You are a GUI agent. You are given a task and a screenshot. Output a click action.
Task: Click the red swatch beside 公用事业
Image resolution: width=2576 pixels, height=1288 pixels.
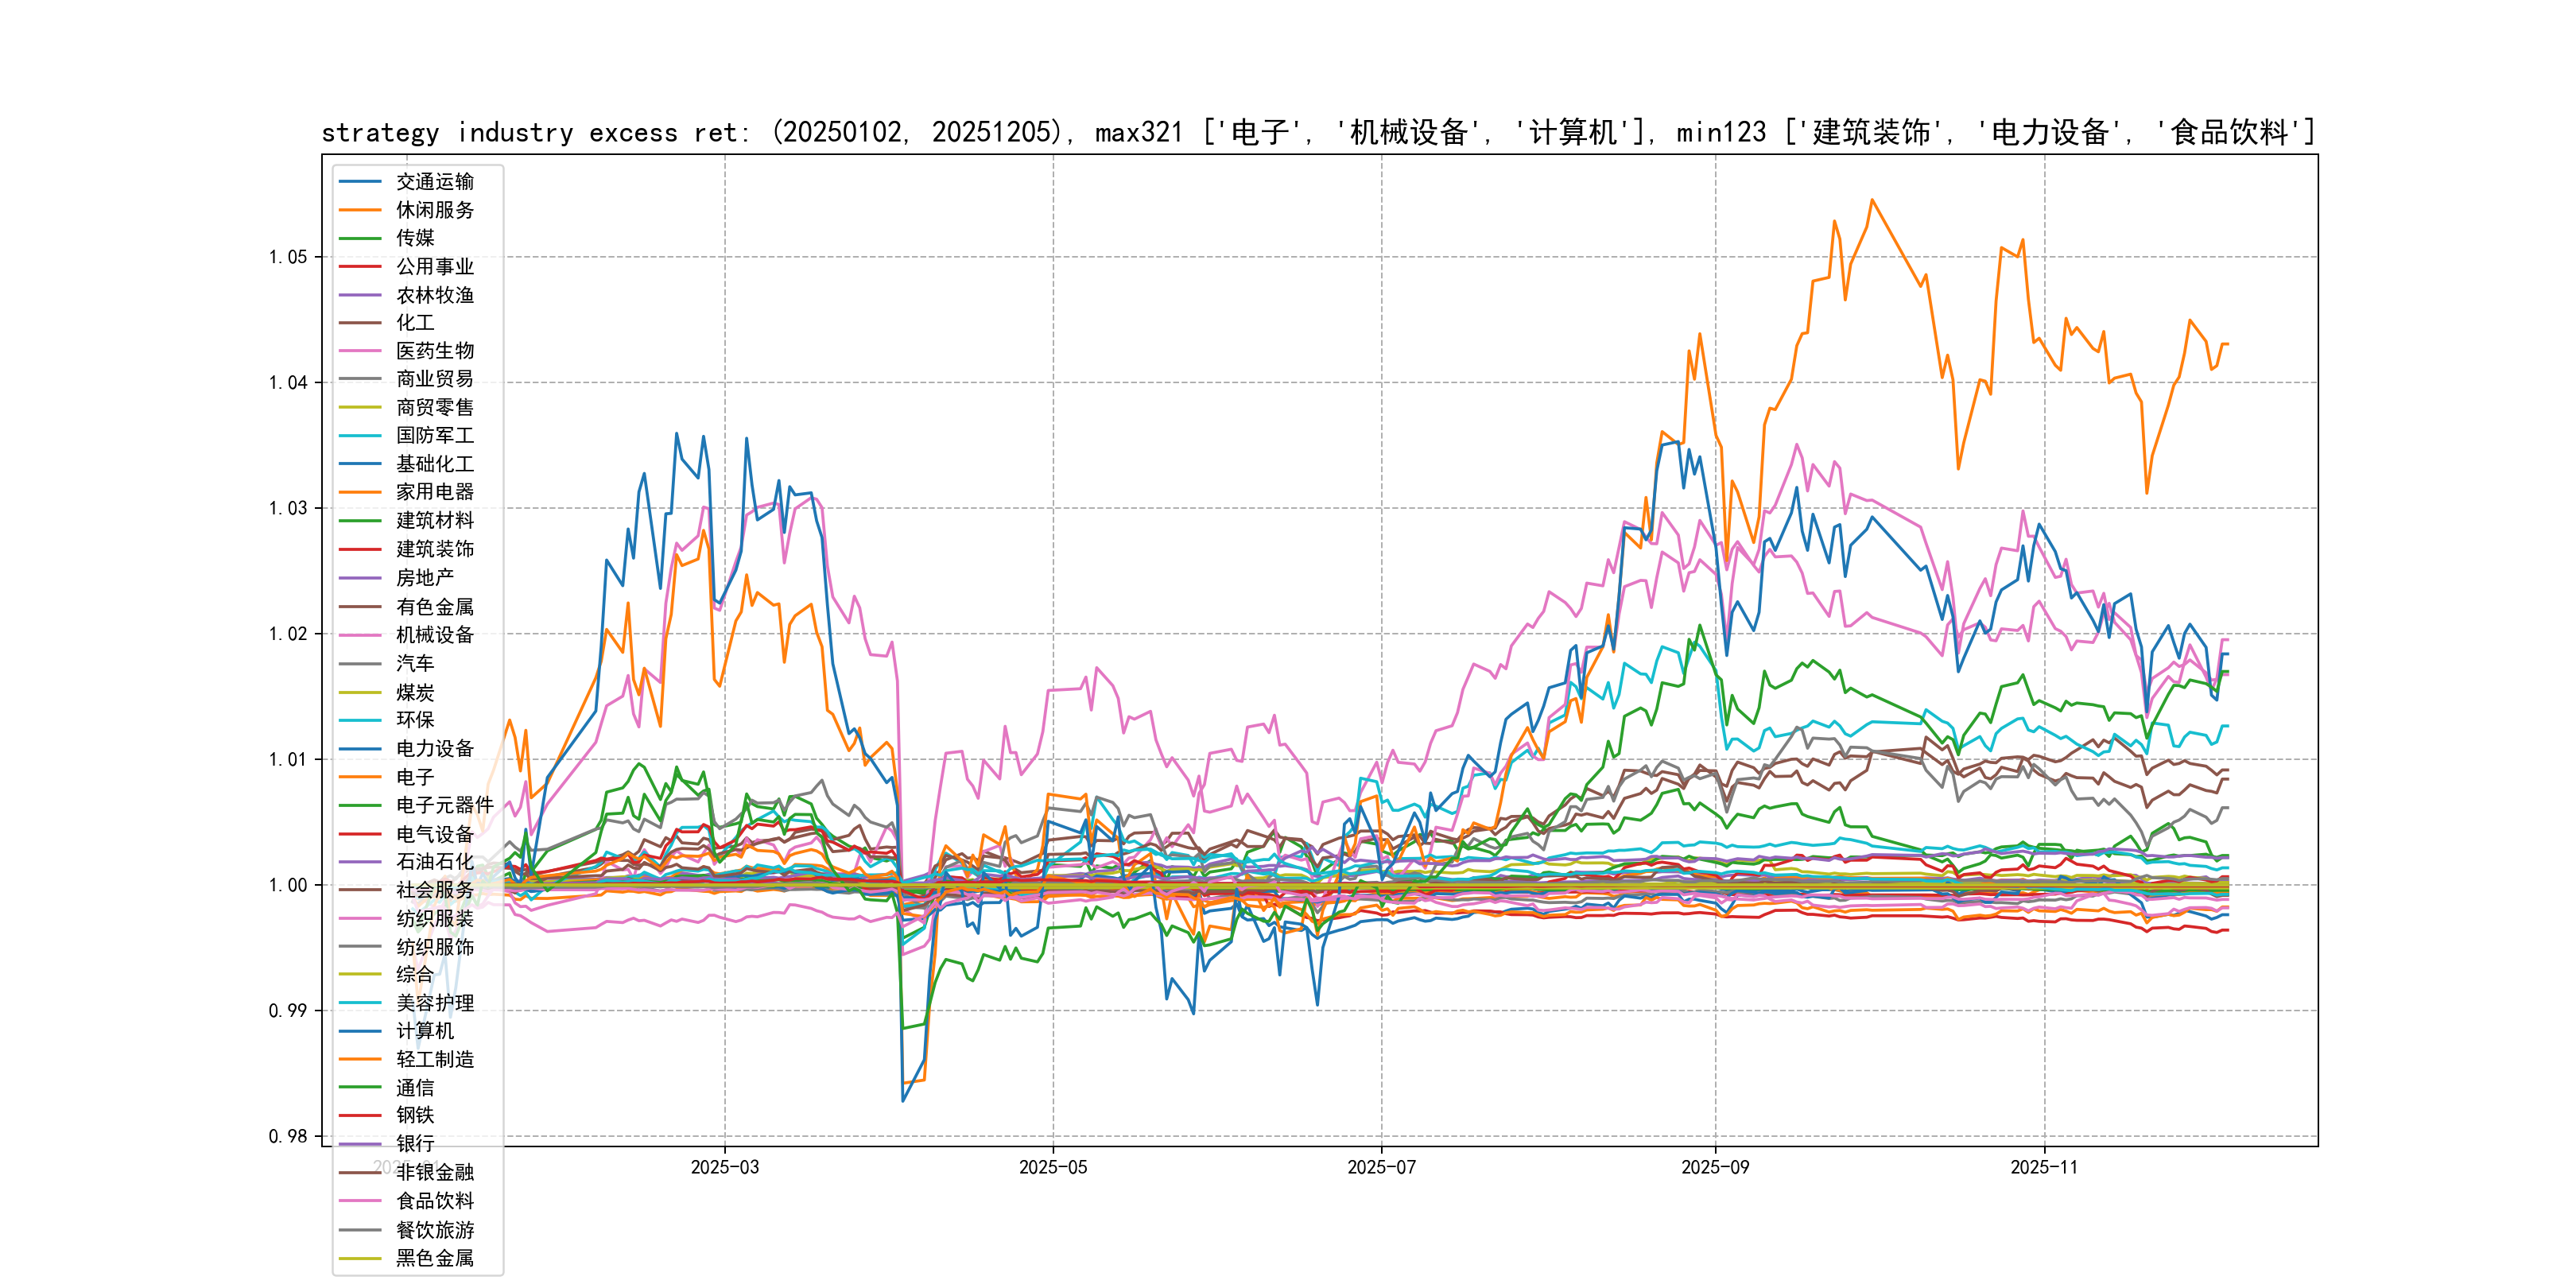point(360,266)
